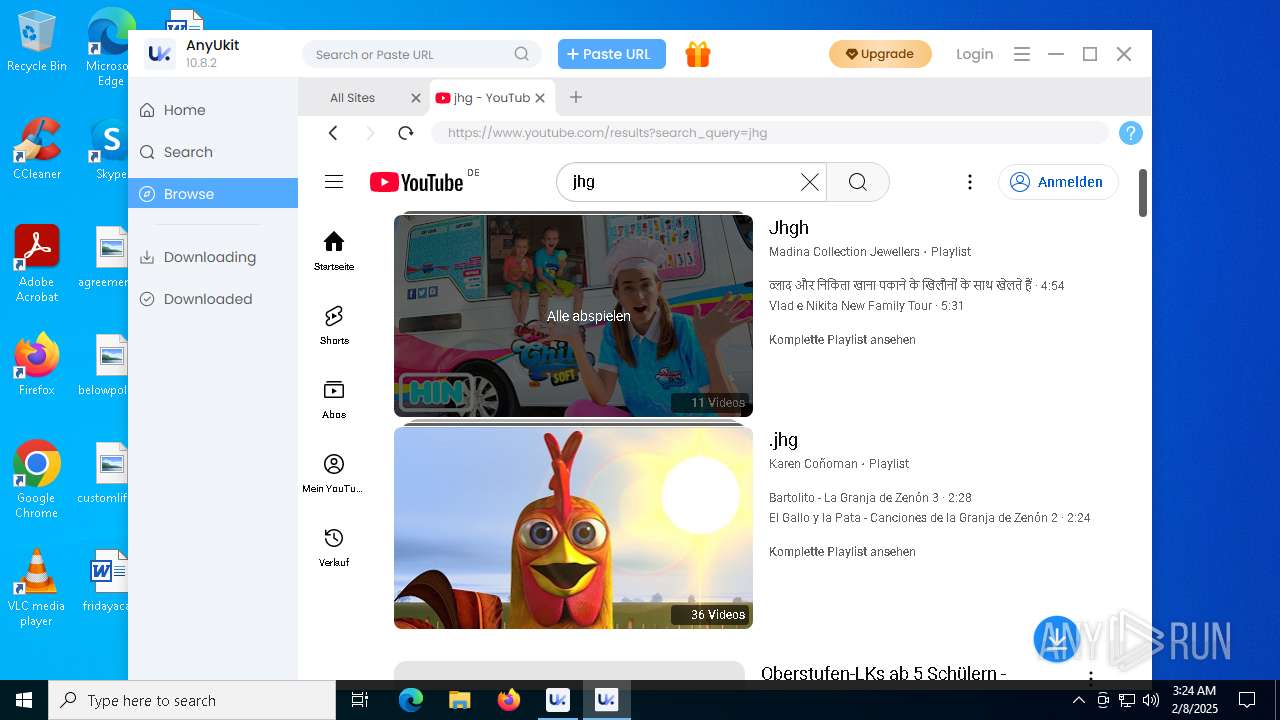Image resolution: width=1280 pixels, height=720 pixels.
Task: Open YouTube Verlauf history
Action: [x=334, y=547]
